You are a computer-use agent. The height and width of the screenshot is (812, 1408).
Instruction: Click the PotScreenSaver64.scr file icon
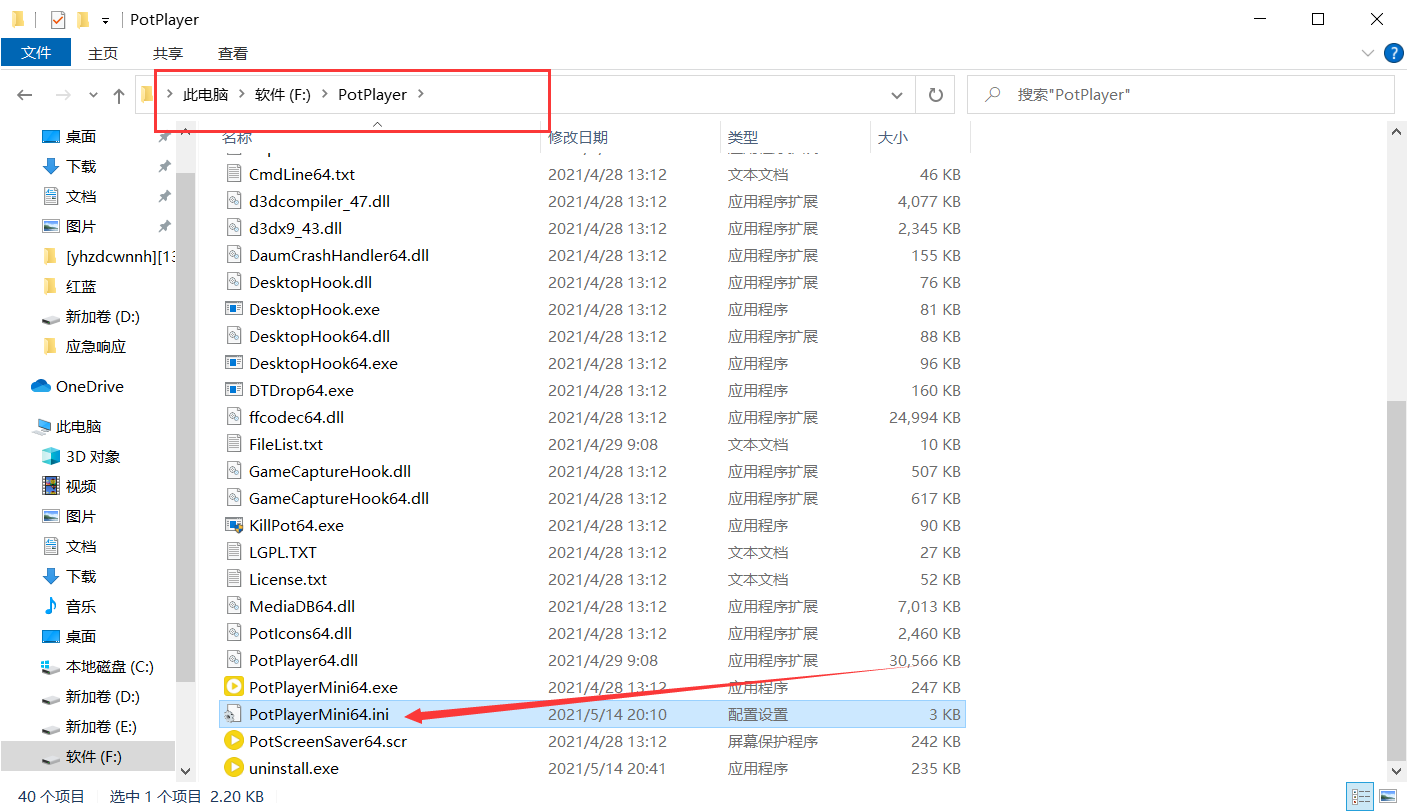233,741
